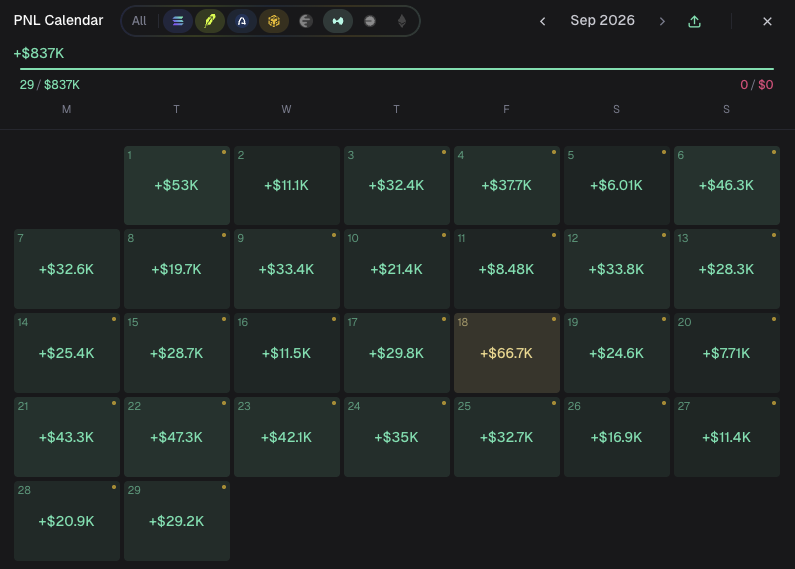
Task: Show All chains filter
Action: click(139, 21)
